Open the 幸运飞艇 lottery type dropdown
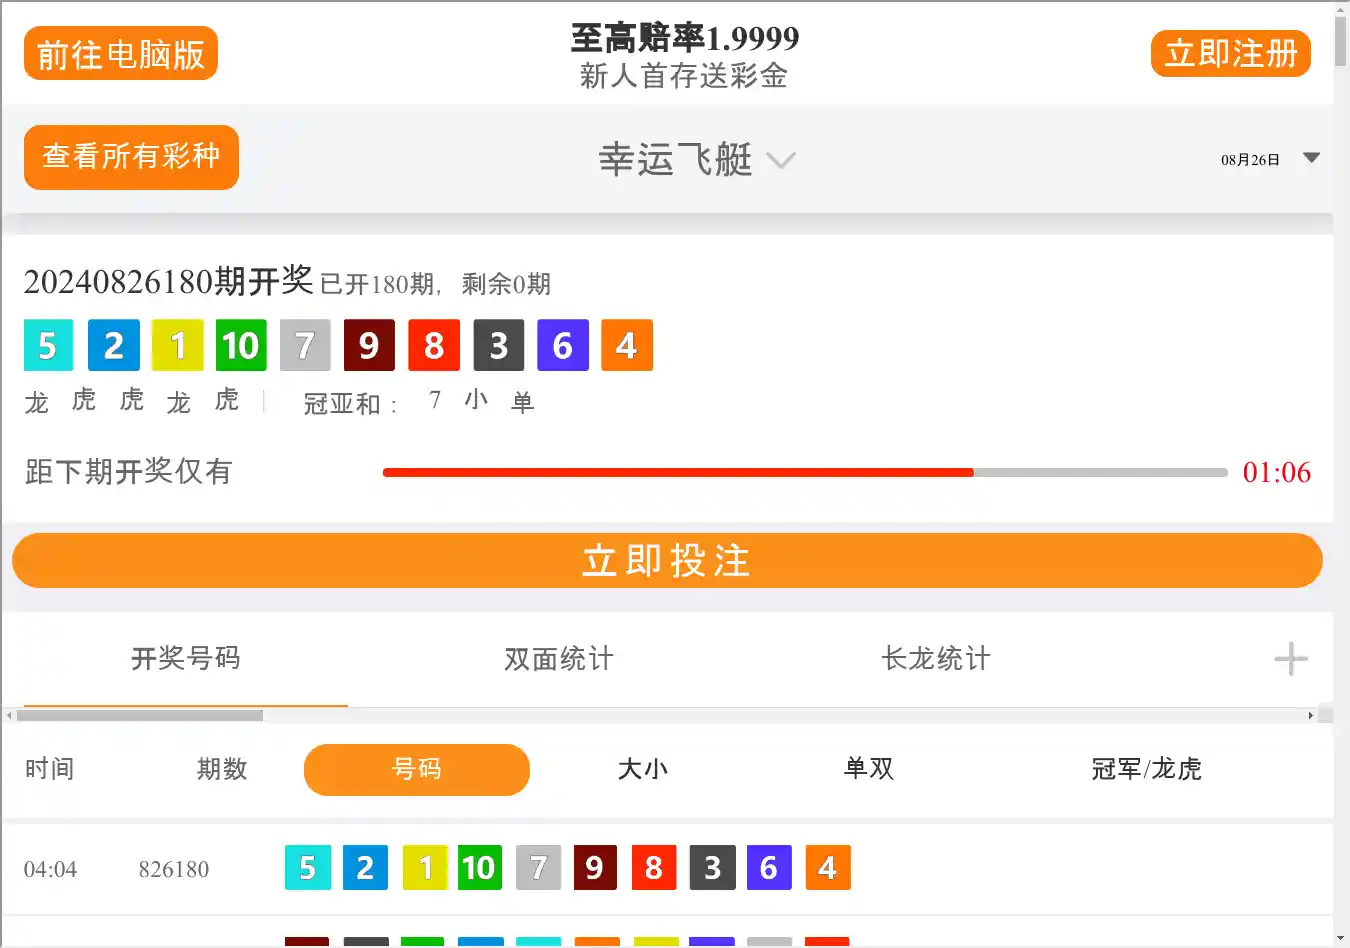The width and height of the screenshot is (1350, 948). [696, 160]
